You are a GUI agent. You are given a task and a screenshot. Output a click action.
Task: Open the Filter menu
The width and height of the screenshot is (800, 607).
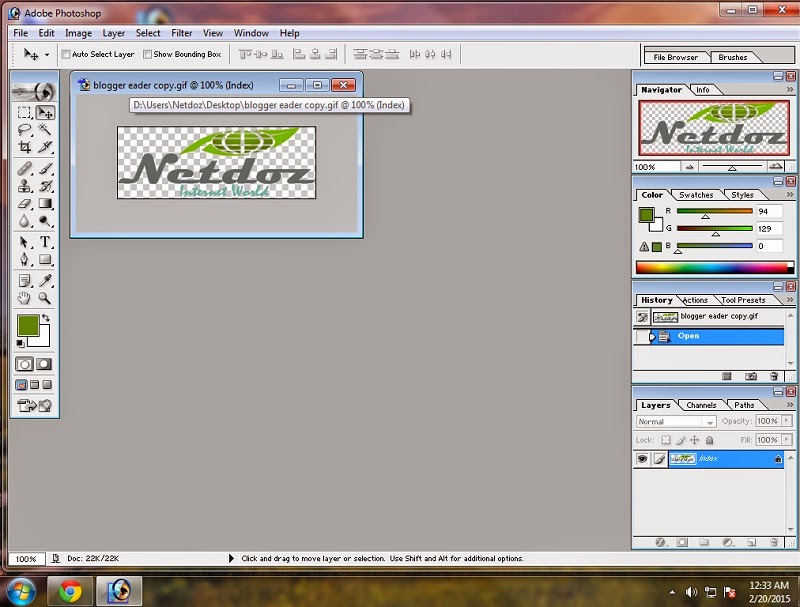[x=182, y=33]
